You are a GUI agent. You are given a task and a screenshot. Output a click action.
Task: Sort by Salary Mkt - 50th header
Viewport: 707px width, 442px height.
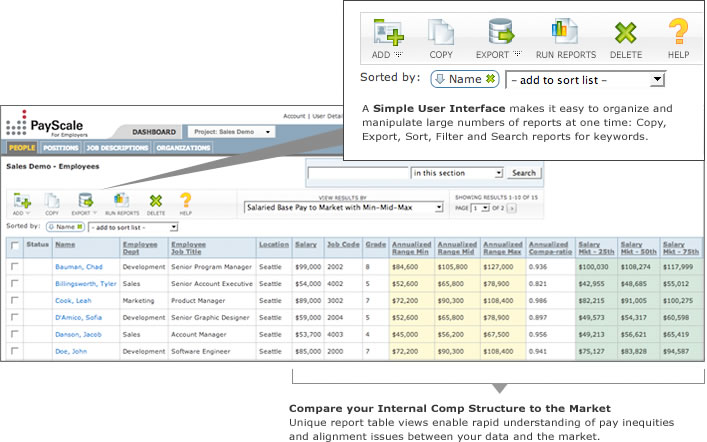tap(638, 248)
